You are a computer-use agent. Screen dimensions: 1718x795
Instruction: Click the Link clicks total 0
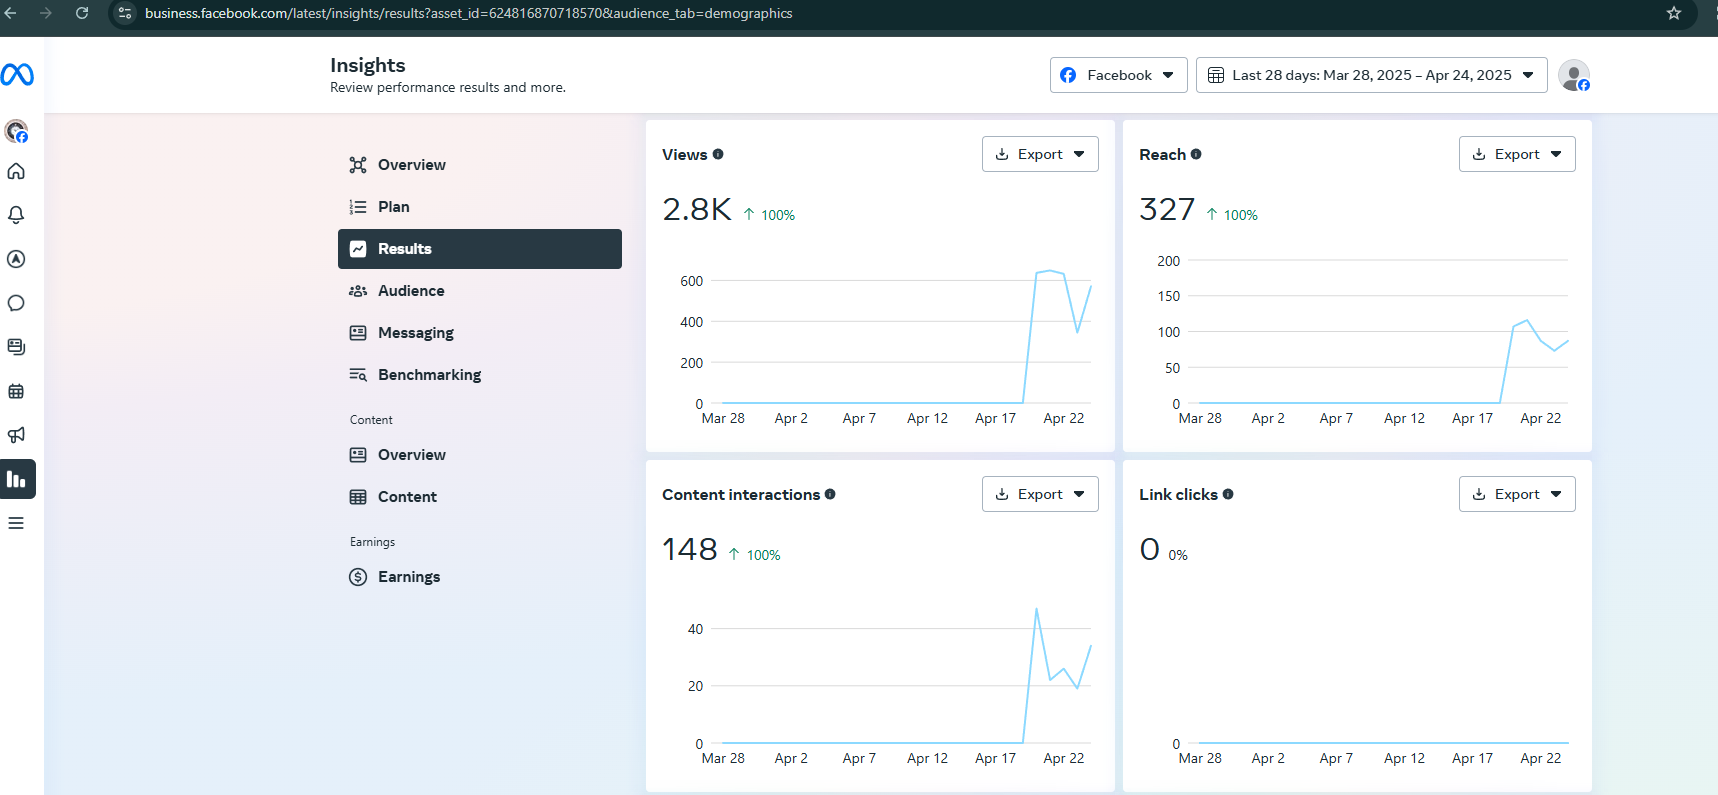click(1150, 549)
